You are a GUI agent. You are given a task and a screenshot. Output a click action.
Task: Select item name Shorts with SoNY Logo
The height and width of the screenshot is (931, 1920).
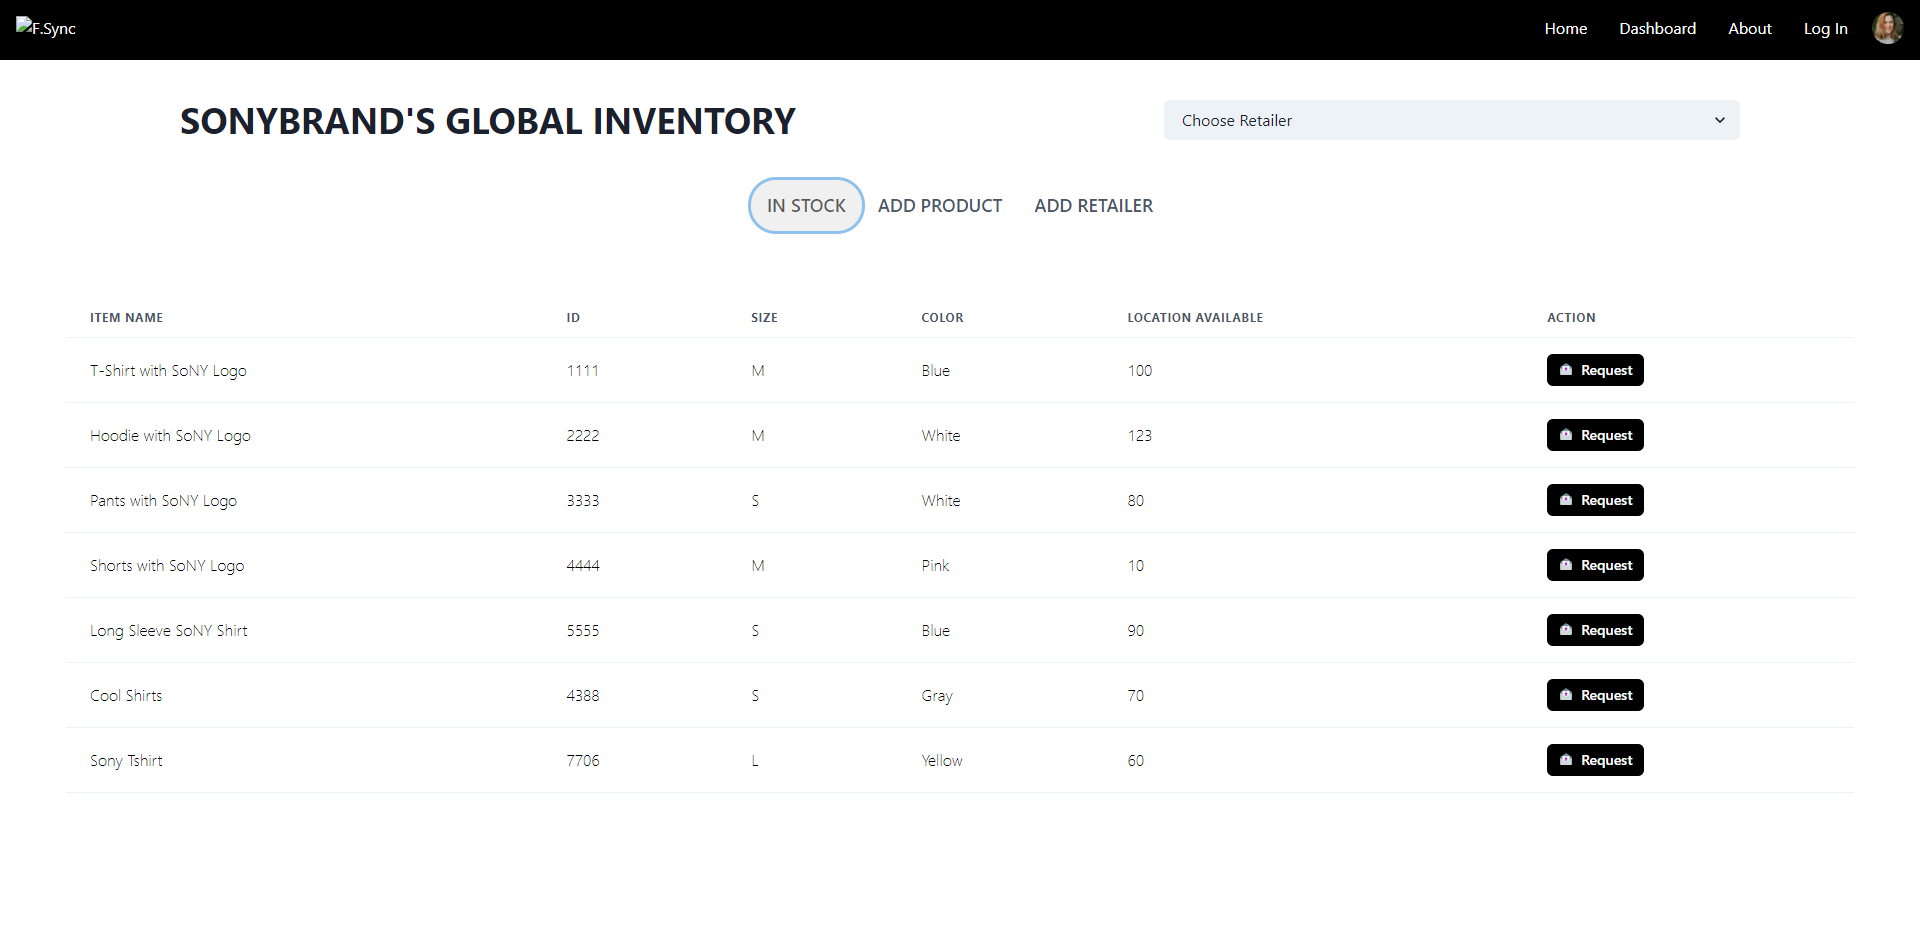pos(167,565)
